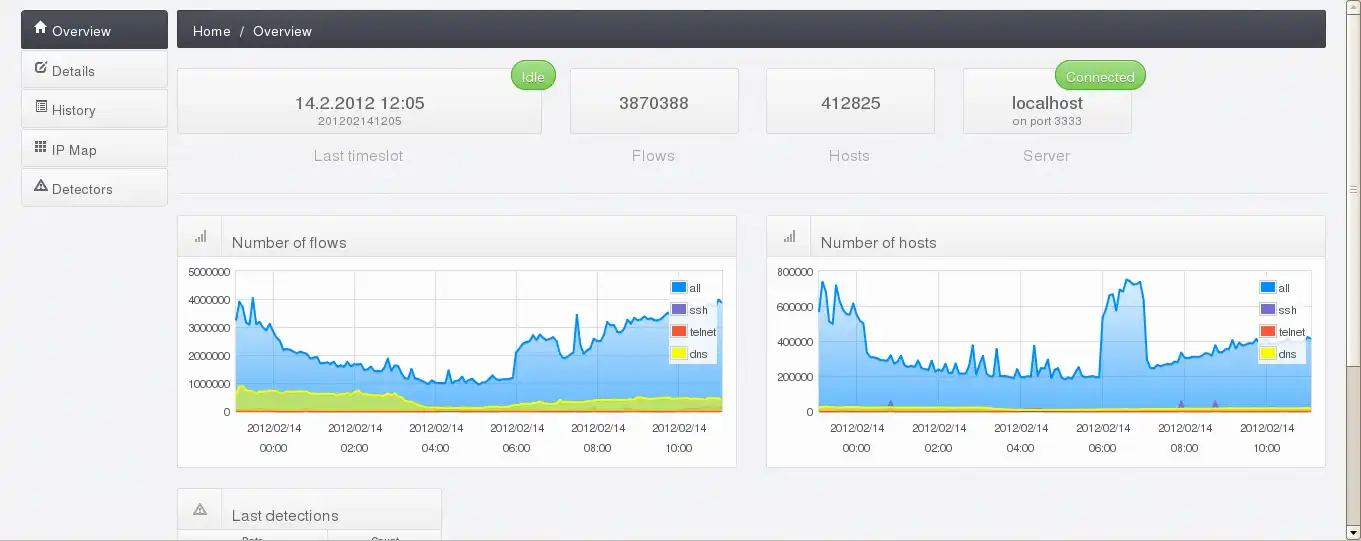Click the bar chart icon of Number of hosts
Viewport: 1361px width, 541px height.
[x=789, y=237]
